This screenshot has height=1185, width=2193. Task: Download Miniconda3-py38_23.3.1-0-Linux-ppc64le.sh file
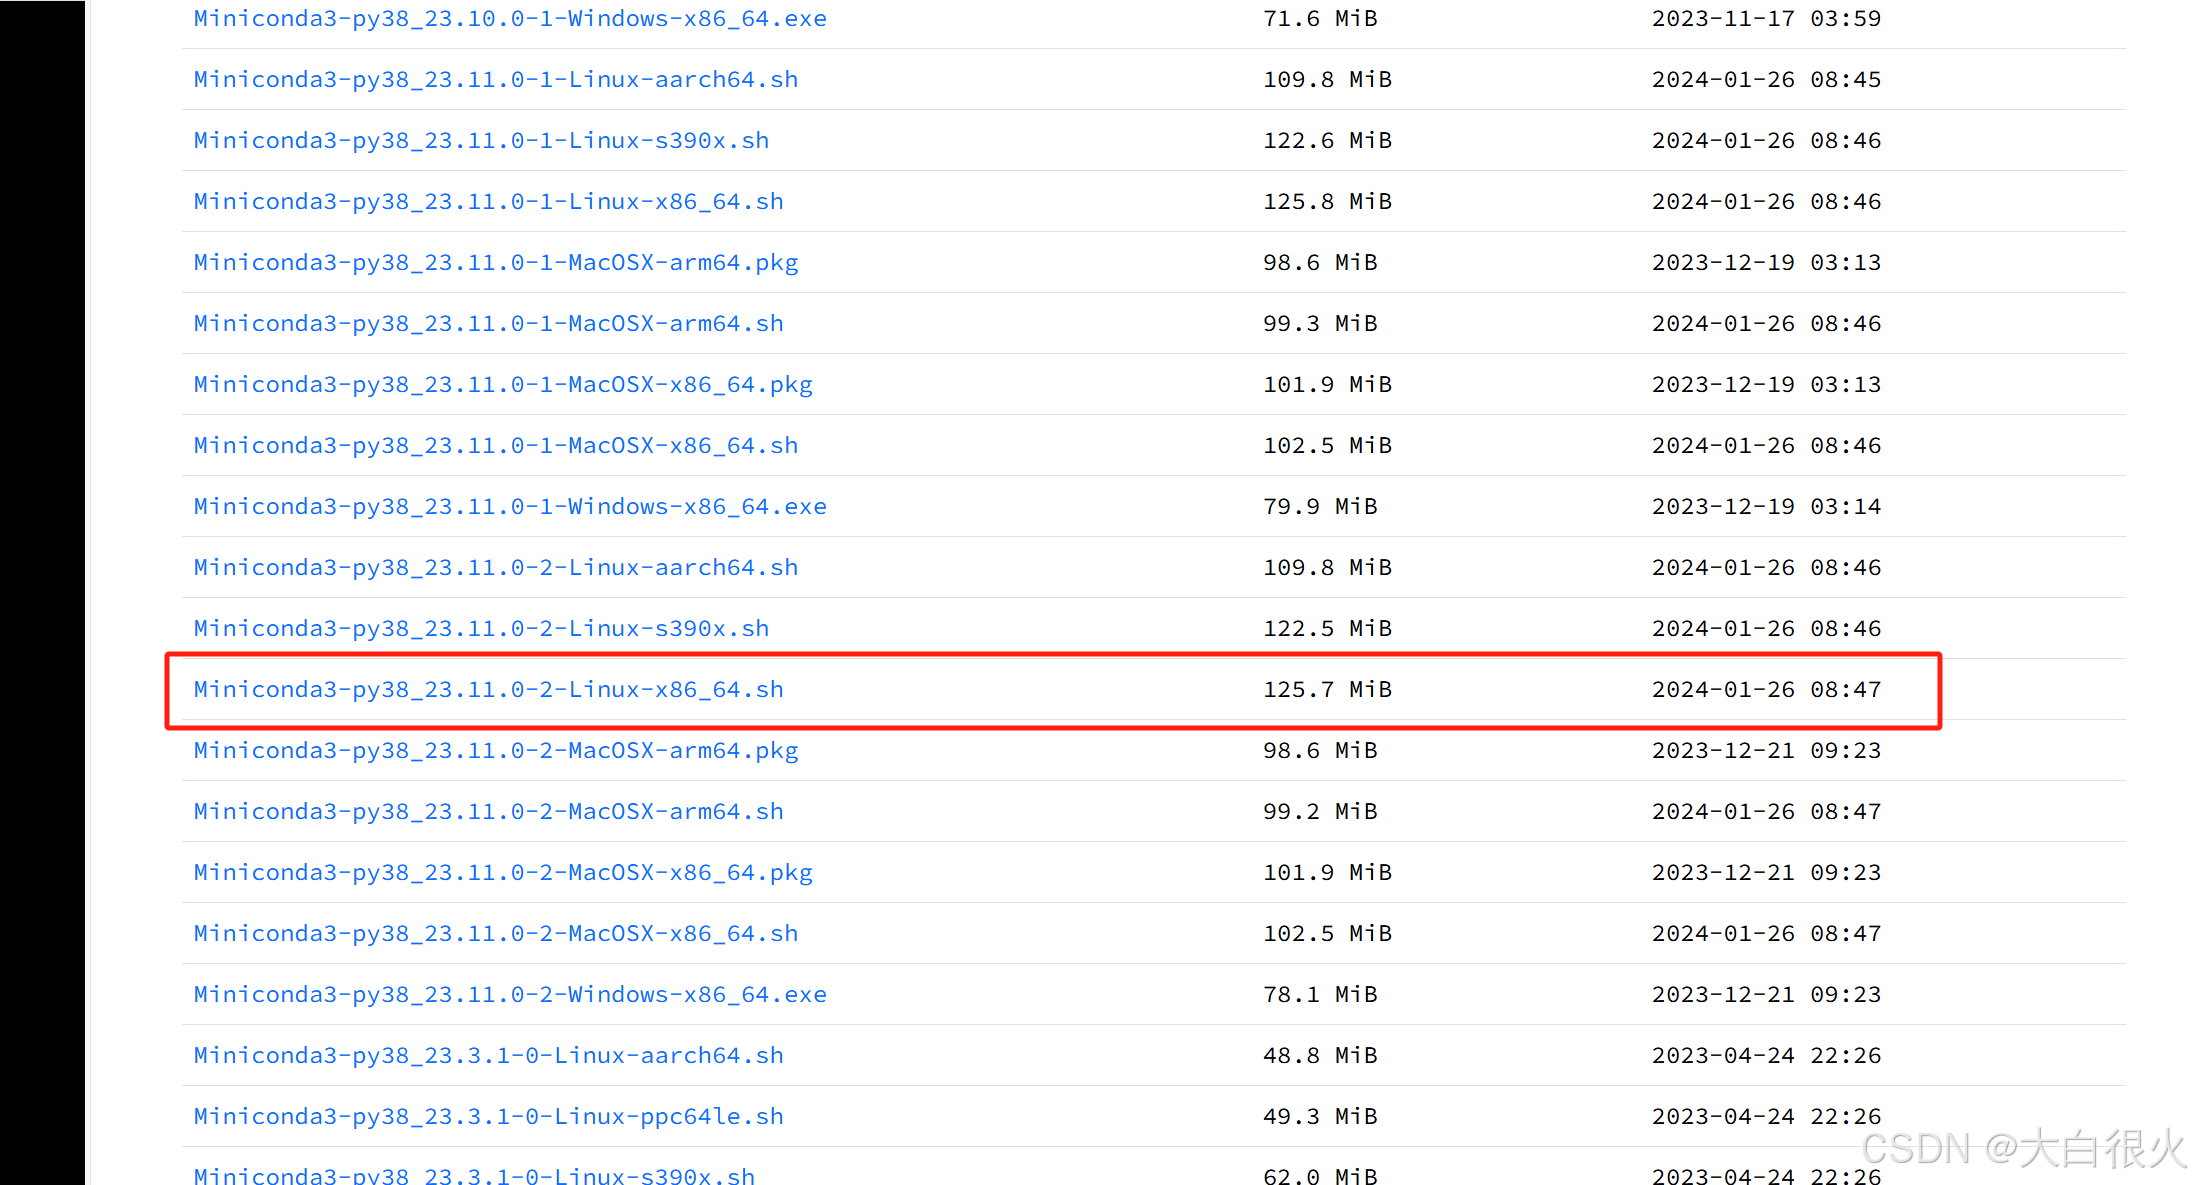tap(488, 1117)
